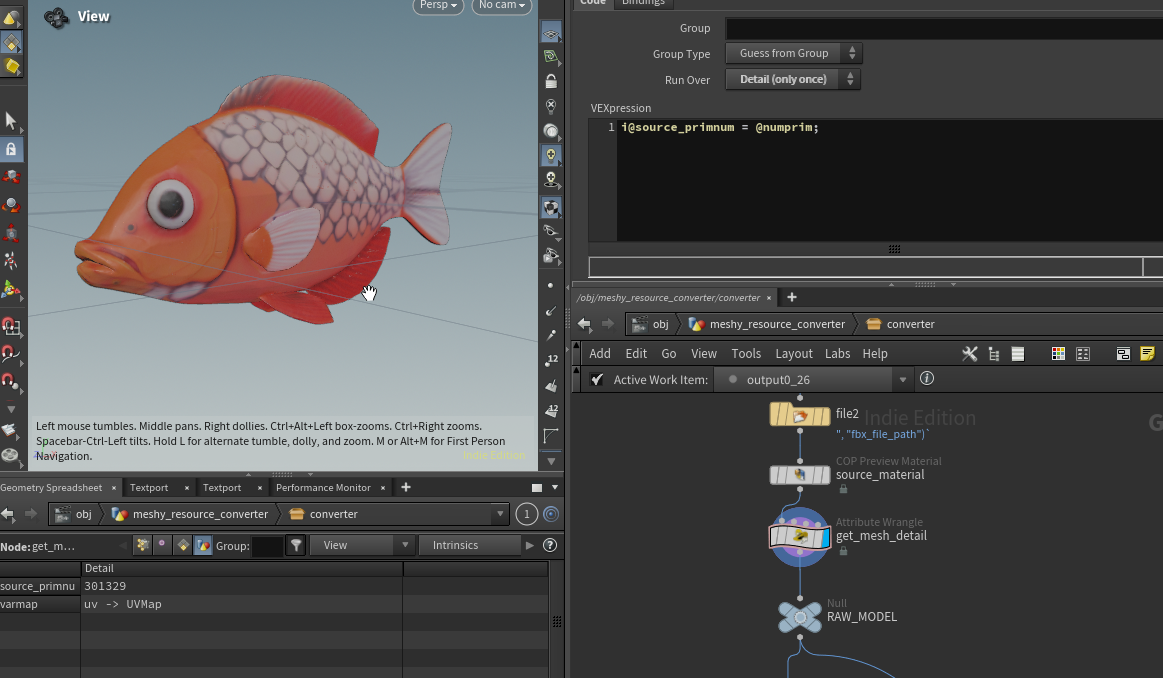Open the network editor Add menu

click(600, 354)
